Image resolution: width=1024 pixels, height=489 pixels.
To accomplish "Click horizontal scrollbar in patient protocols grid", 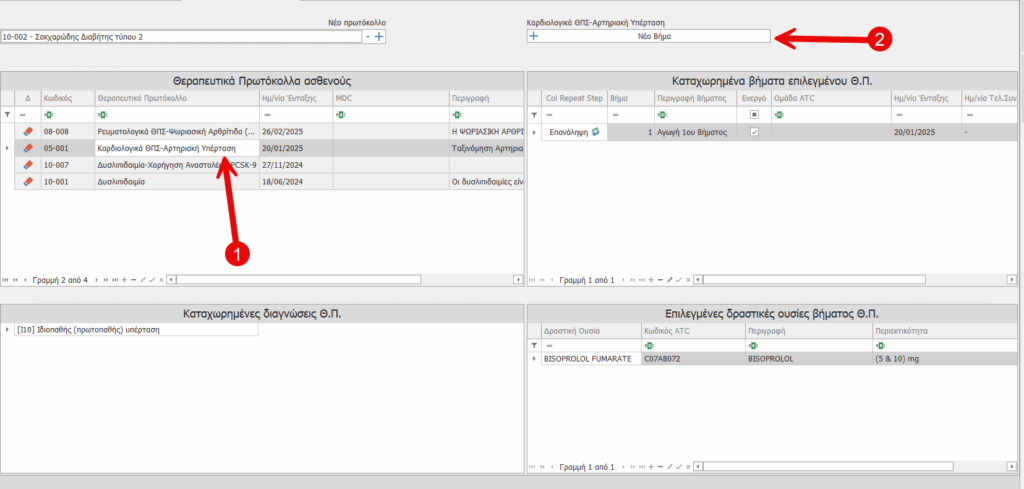I will click(340, 280).
